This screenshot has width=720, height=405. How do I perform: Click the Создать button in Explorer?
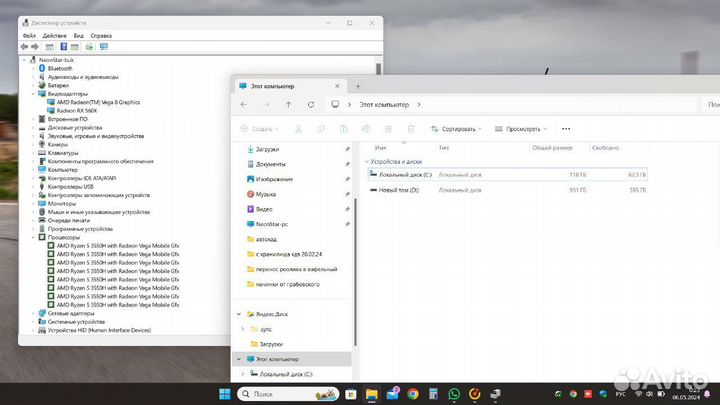[x=259, y=129]
